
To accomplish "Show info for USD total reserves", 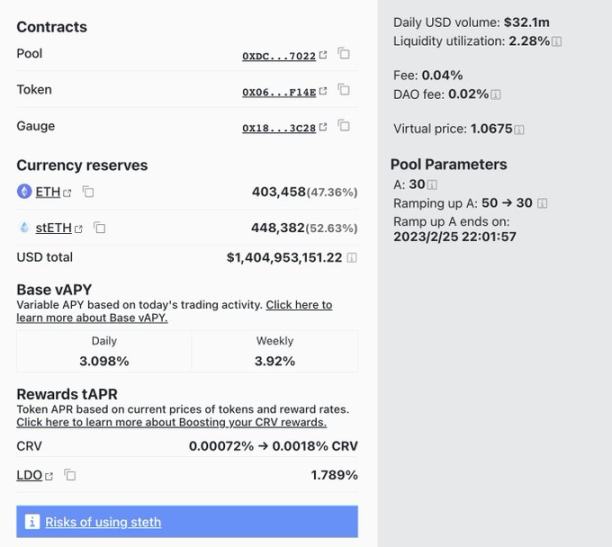I will [x=352, y=258].
